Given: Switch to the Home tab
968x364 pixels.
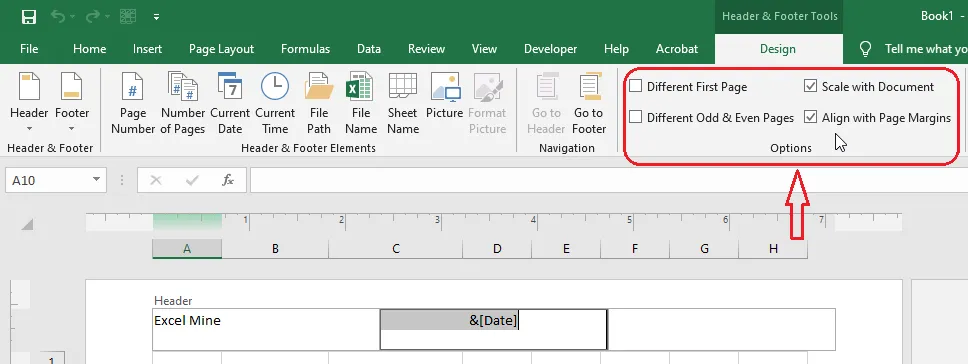Looking at the screenshot, I should (90, 49).
